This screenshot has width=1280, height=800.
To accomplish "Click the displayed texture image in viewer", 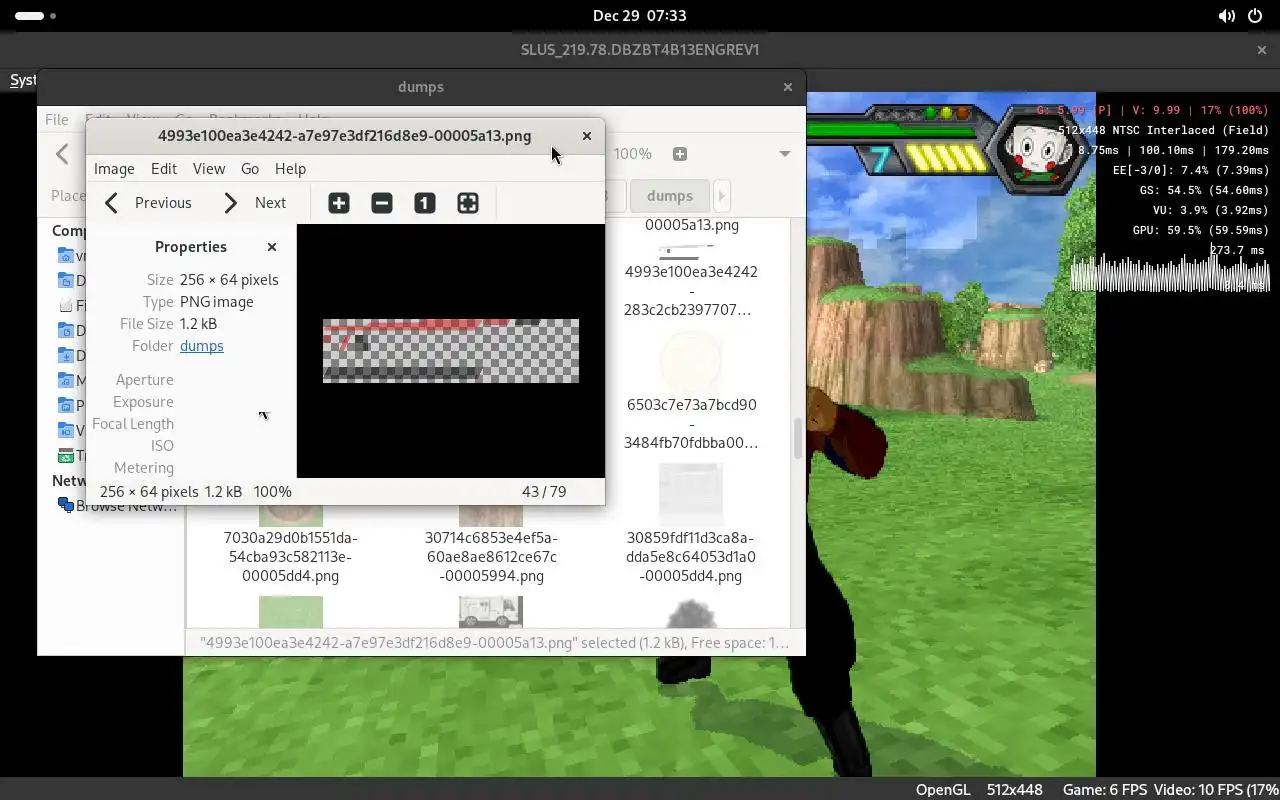I will (451, 351).
